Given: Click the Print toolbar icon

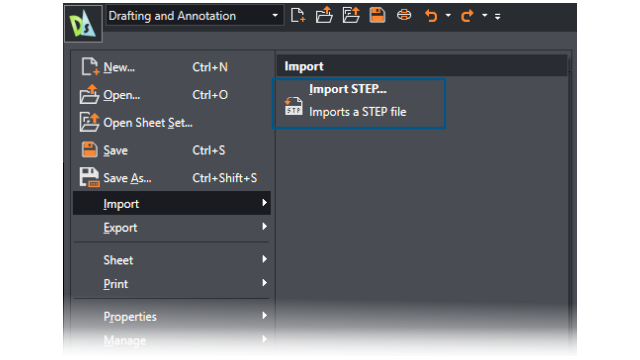Looking at the screenshot, I should [404, 16].
